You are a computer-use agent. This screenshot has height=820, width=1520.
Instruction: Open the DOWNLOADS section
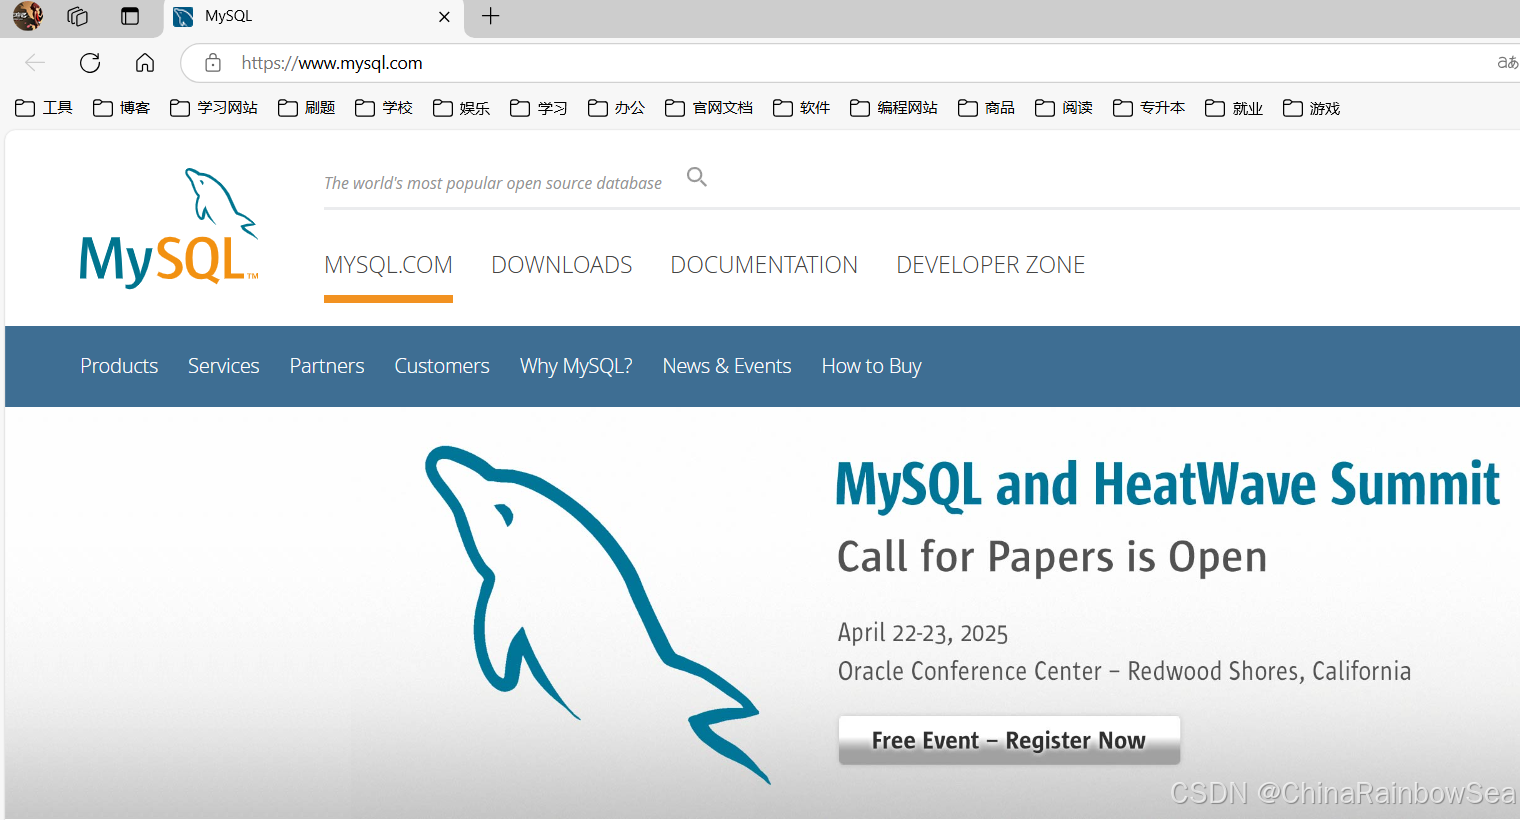561,264
